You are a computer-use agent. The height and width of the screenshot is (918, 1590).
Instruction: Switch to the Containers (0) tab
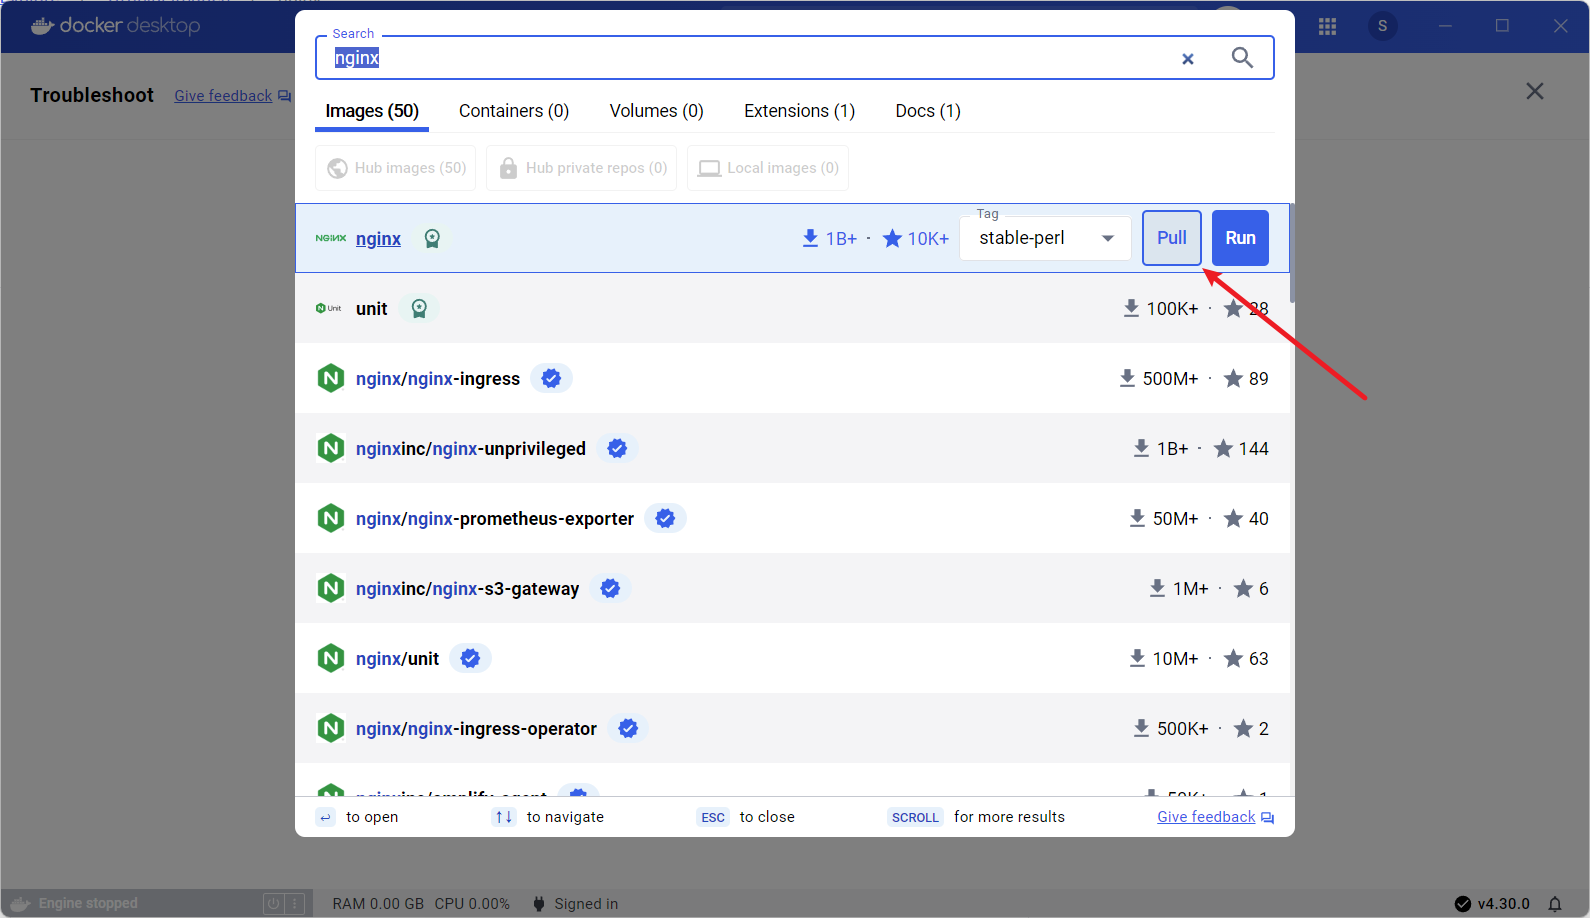[514, 111]
